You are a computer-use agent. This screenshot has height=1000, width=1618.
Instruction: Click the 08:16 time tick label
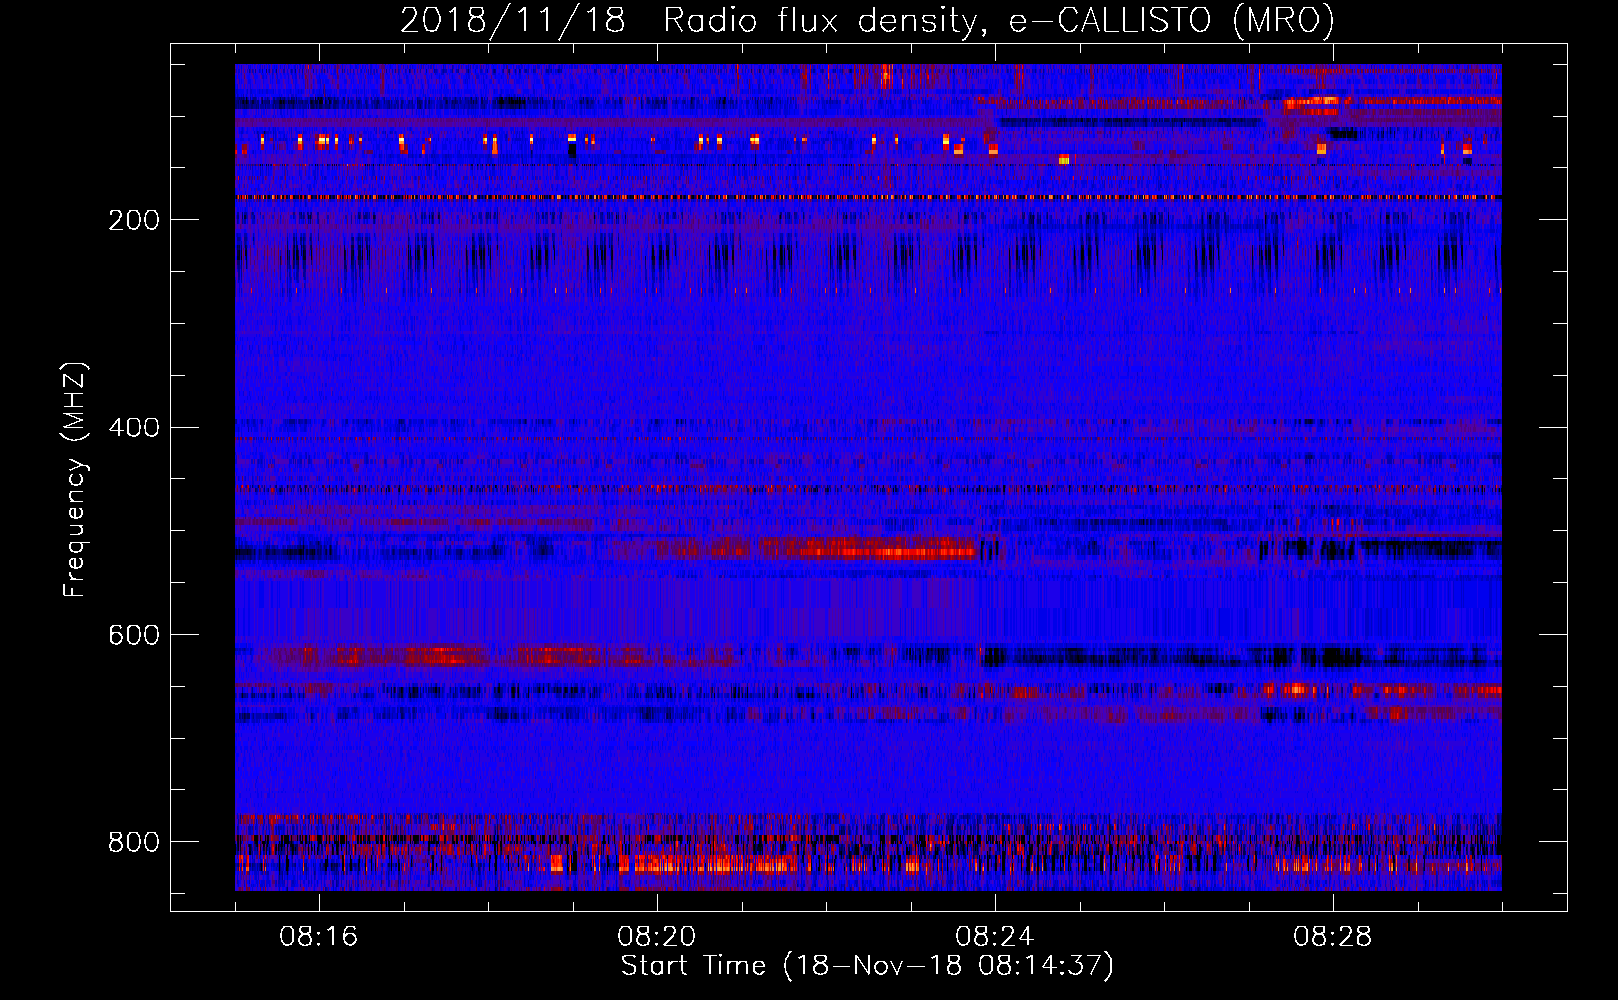(319, 937)
